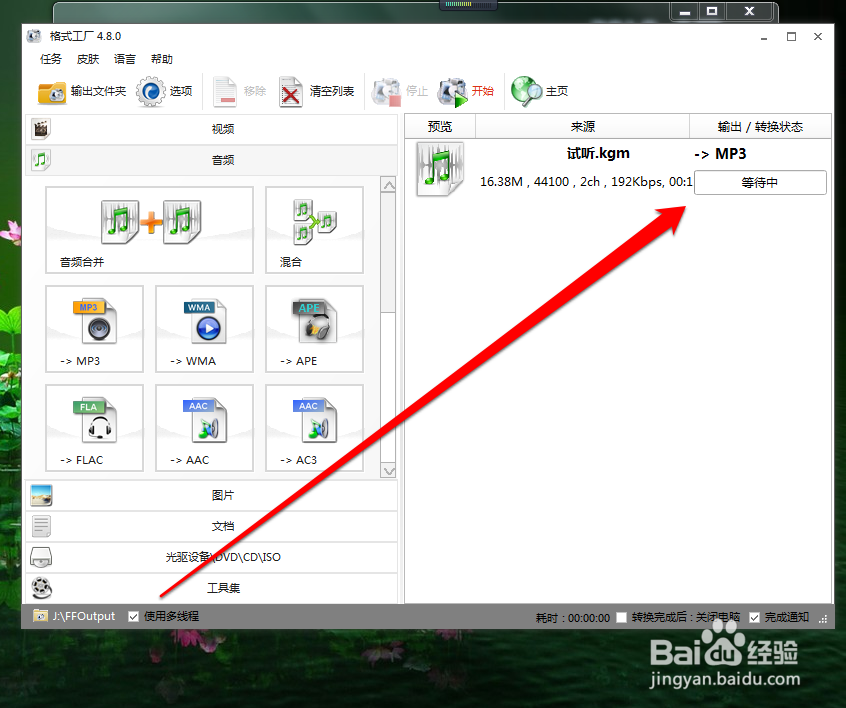The image size is (846, 708).
Task: Toggle 转换完成后:关闭电脑 checkbox
Action: pyautogui.click(x=622, y=617)
